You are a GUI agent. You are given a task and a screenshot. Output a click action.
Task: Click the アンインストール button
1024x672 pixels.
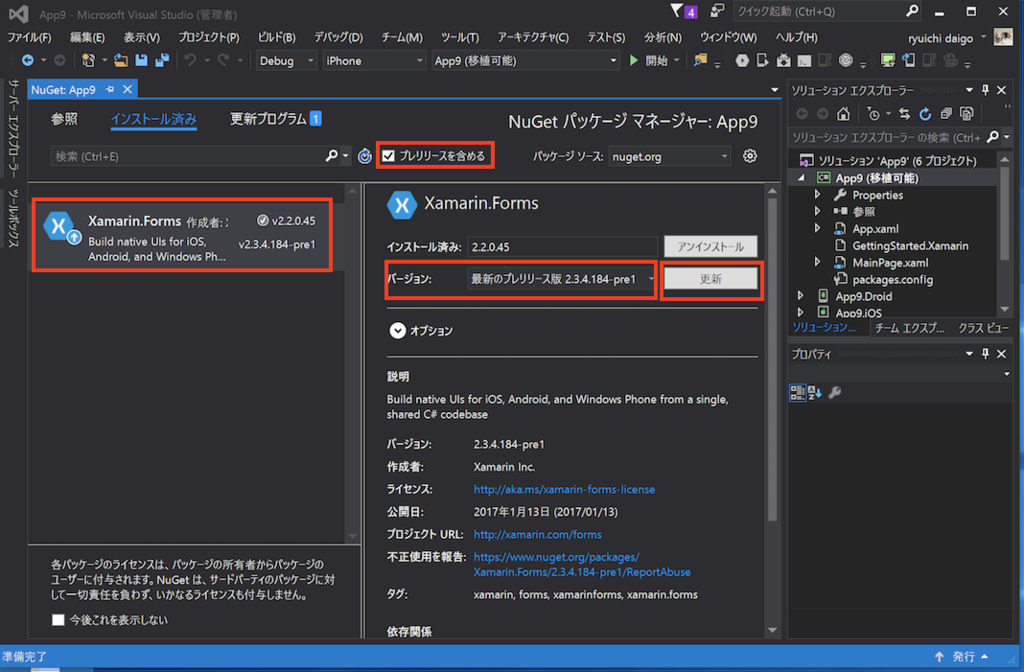coord(711,247)
